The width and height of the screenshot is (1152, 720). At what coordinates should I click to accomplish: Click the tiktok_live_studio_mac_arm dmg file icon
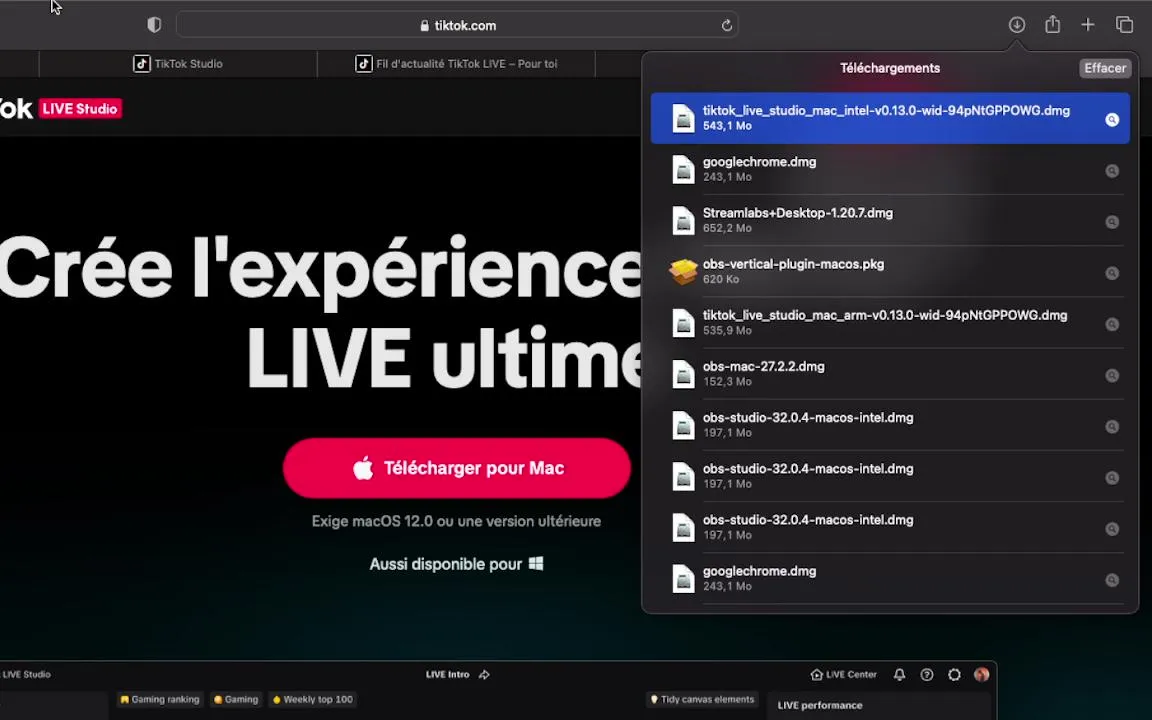[683, 323]
